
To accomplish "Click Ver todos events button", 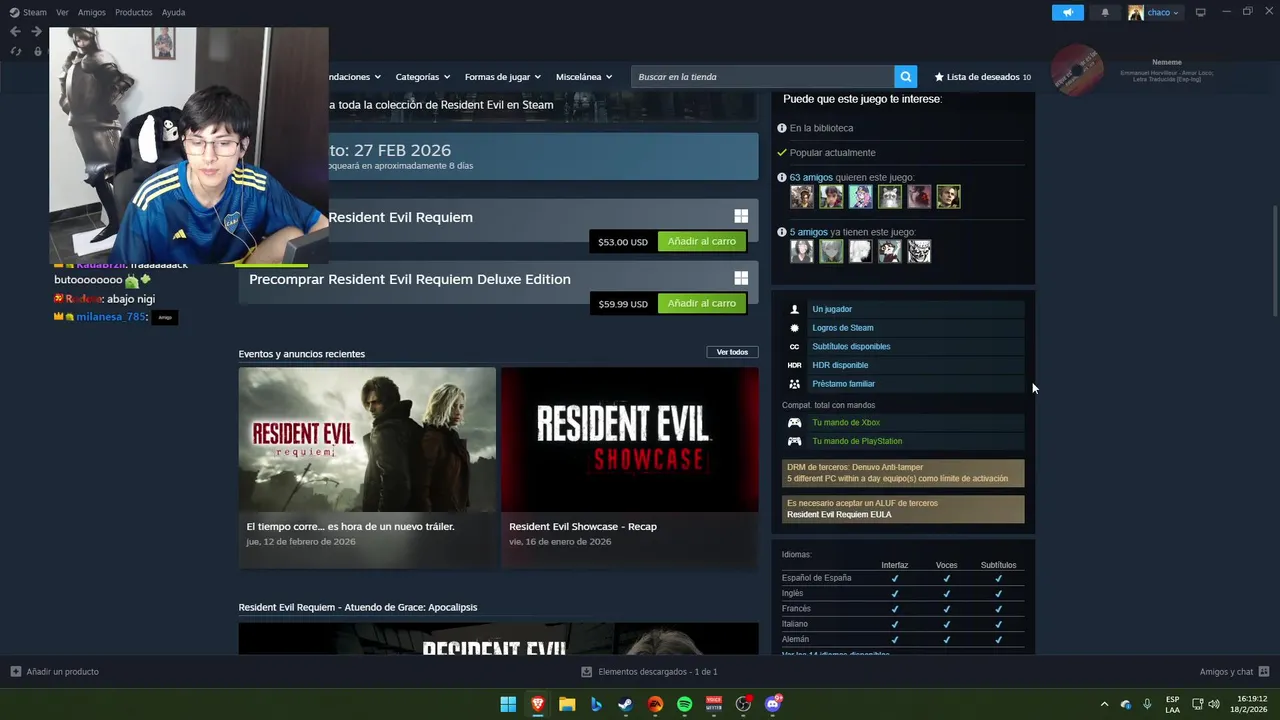I will 732,352.
